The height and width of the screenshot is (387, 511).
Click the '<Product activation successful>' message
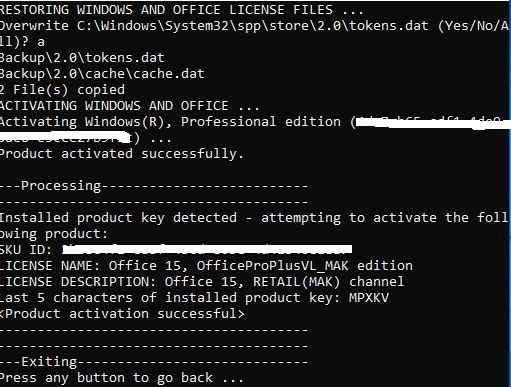point(122,314)
